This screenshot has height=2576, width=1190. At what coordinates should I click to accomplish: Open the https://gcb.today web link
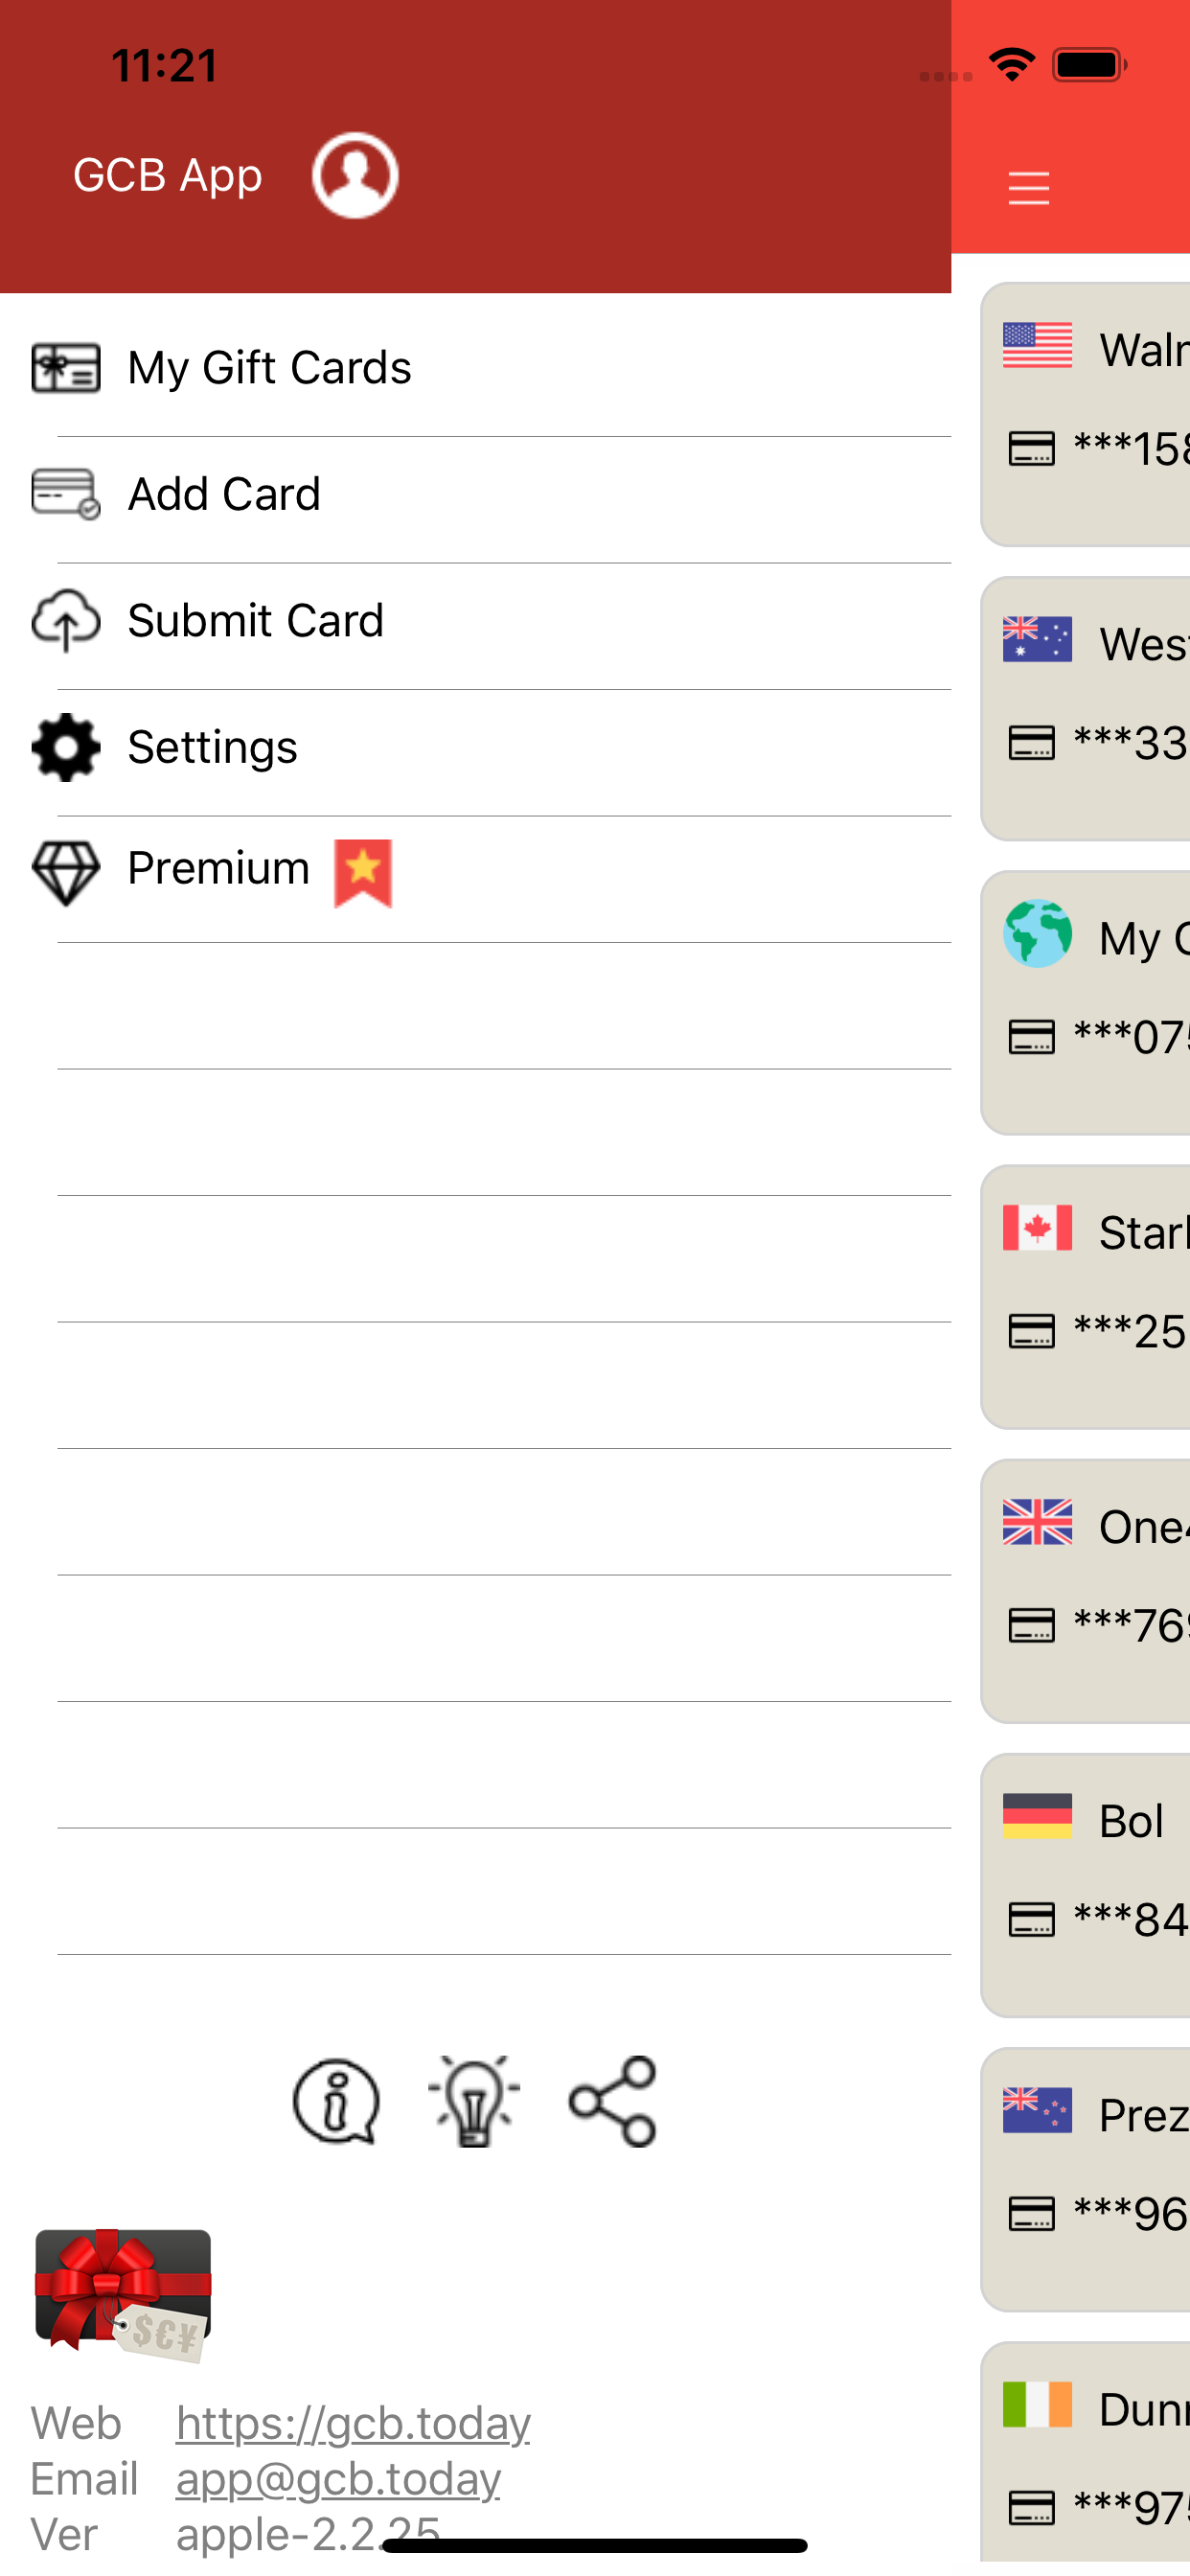[x=353, y=2423]
